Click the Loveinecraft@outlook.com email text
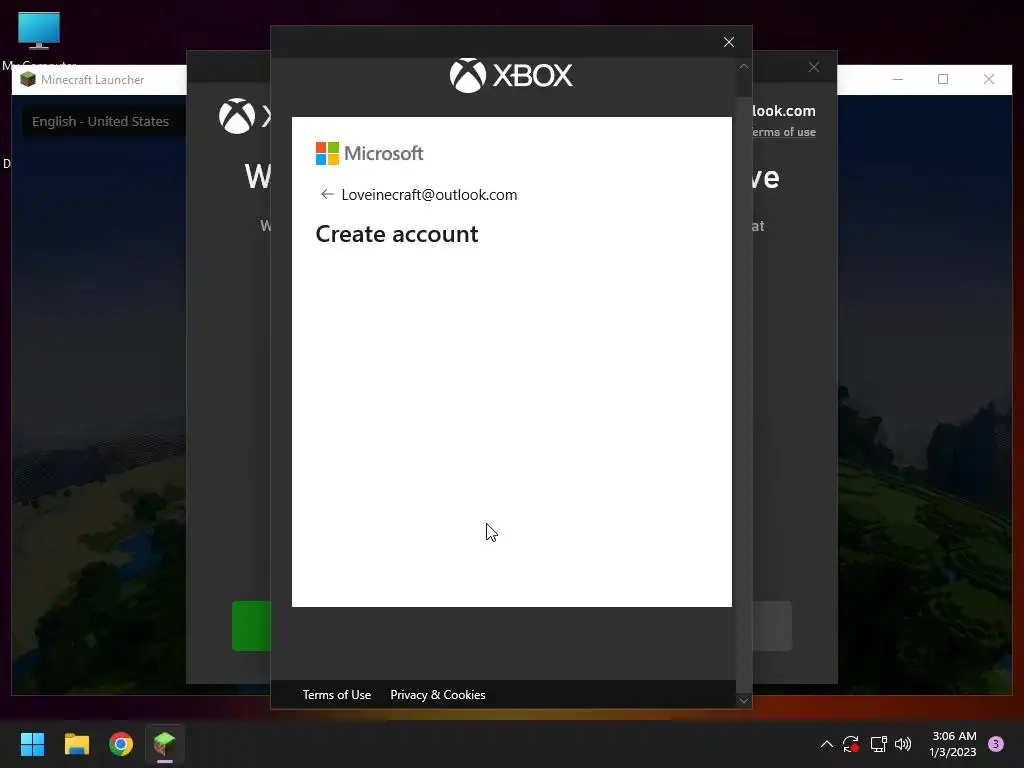This screenshot has height=768, width=1024. [x=429, y=195]
